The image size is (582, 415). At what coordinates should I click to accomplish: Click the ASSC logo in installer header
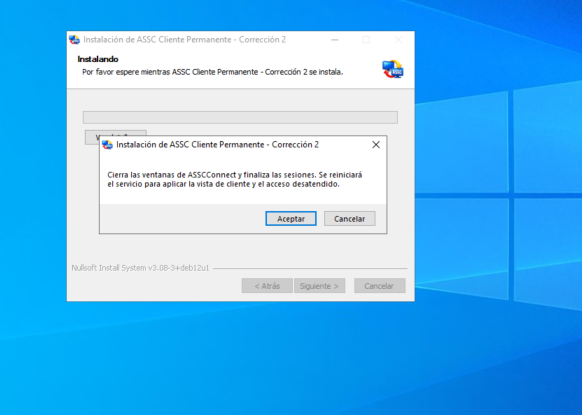point(393,69)
